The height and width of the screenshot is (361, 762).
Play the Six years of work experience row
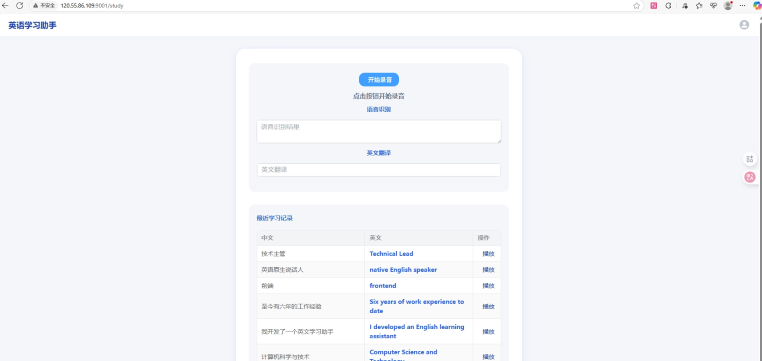point(488,307)
